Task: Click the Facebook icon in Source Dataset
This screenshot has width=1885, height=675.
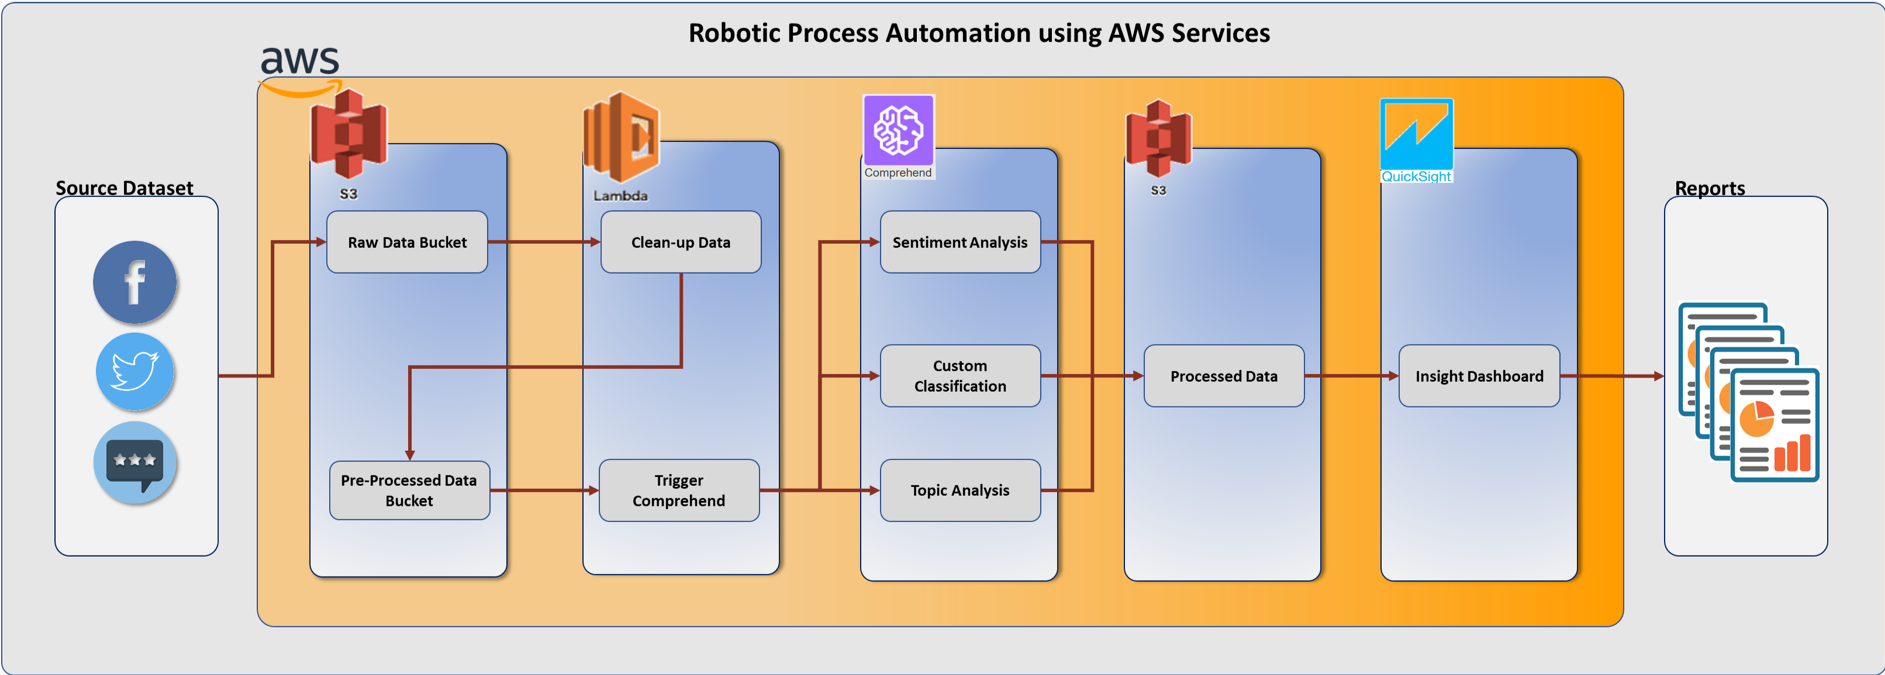Action: (x=135, y=282)
